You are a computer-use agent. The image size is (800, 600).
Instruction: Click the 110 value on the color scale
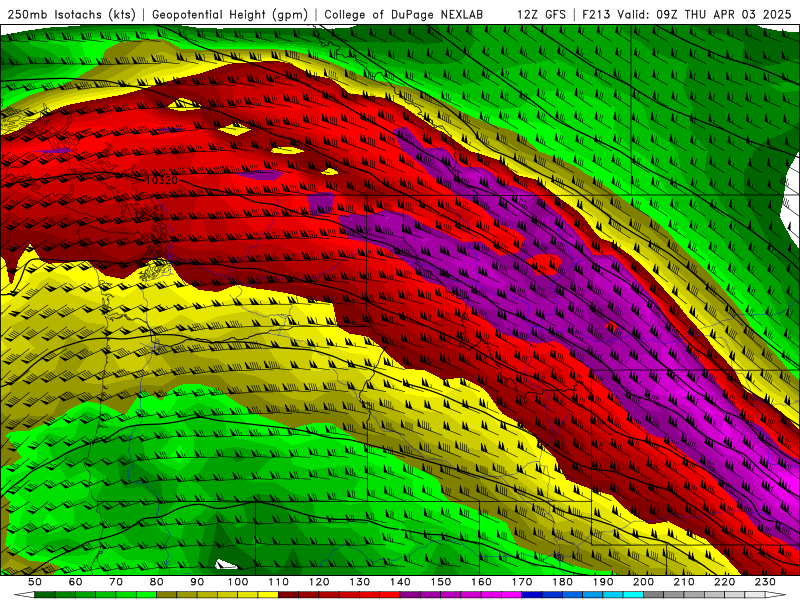coord(279,582)
